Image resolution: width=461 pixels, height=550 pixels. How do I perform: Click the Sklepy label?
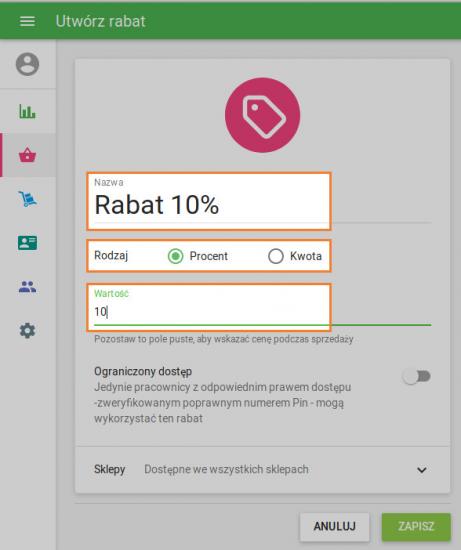[x=109, y=469]
